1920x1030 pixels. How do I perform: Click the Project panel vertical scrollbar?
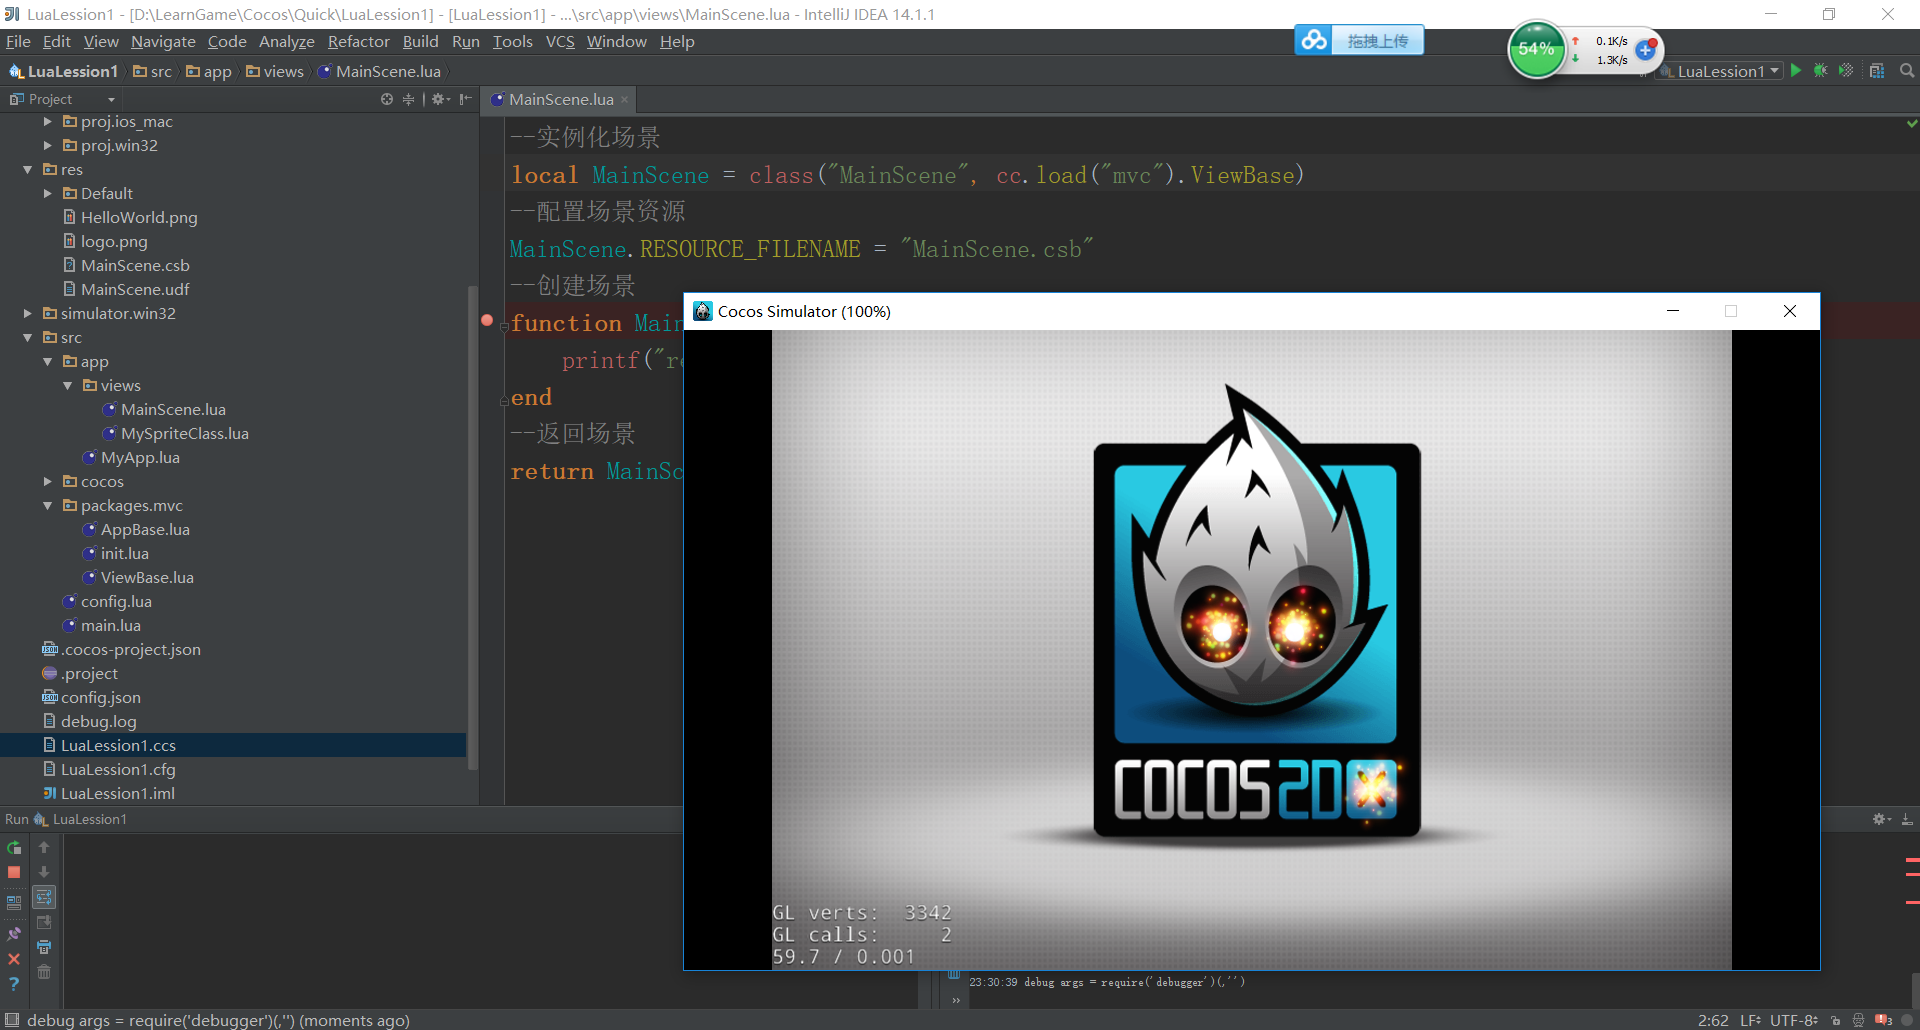coord(473,528)
